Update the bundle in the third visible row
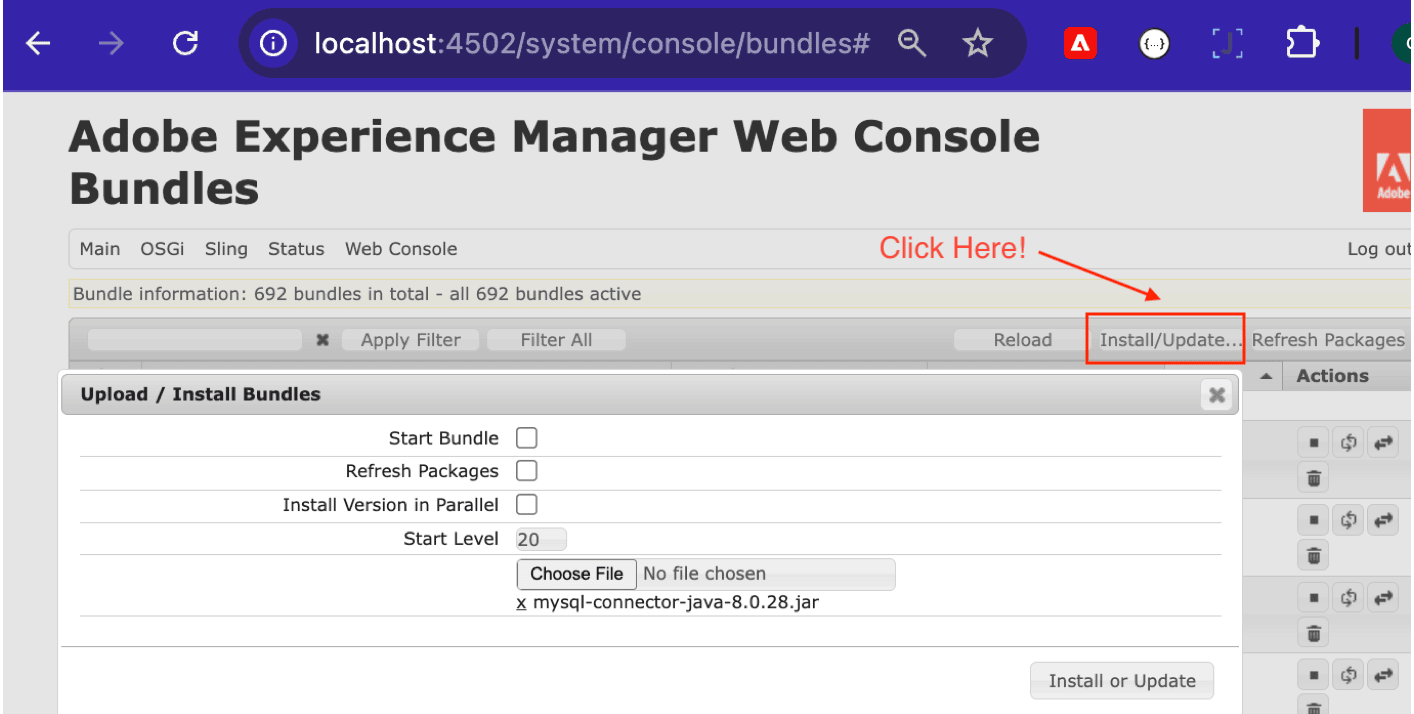The image size is (1414, 714). tap(1384, 598)
